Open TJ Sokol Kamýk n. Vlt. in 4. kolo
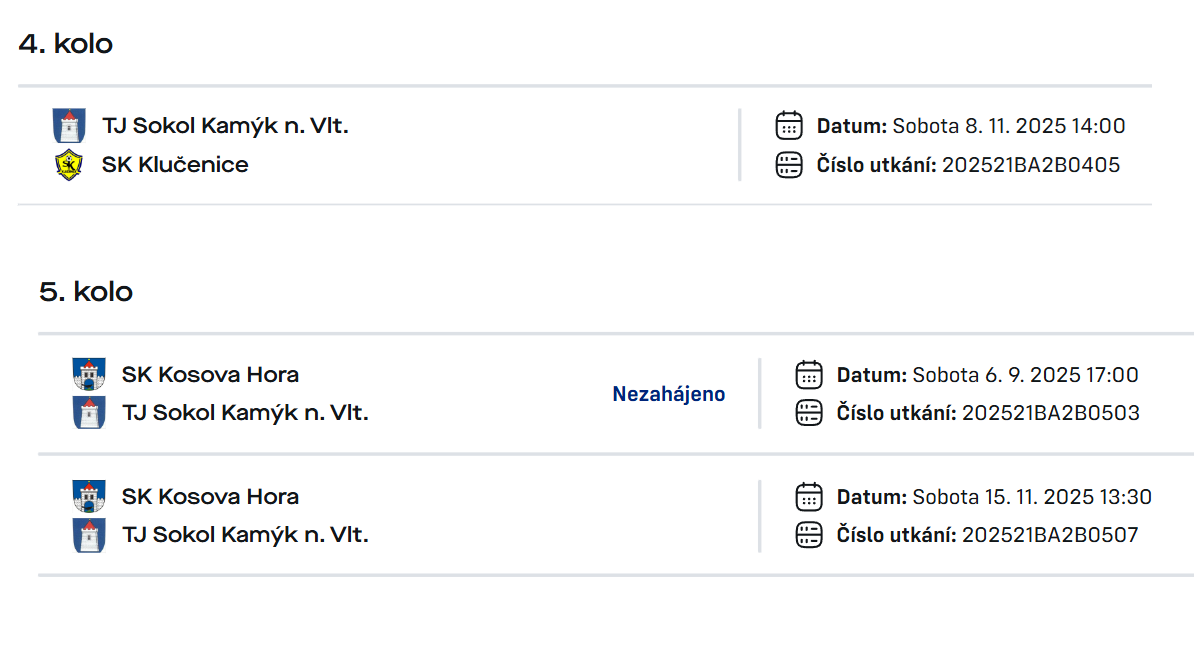 pos(225,126)
